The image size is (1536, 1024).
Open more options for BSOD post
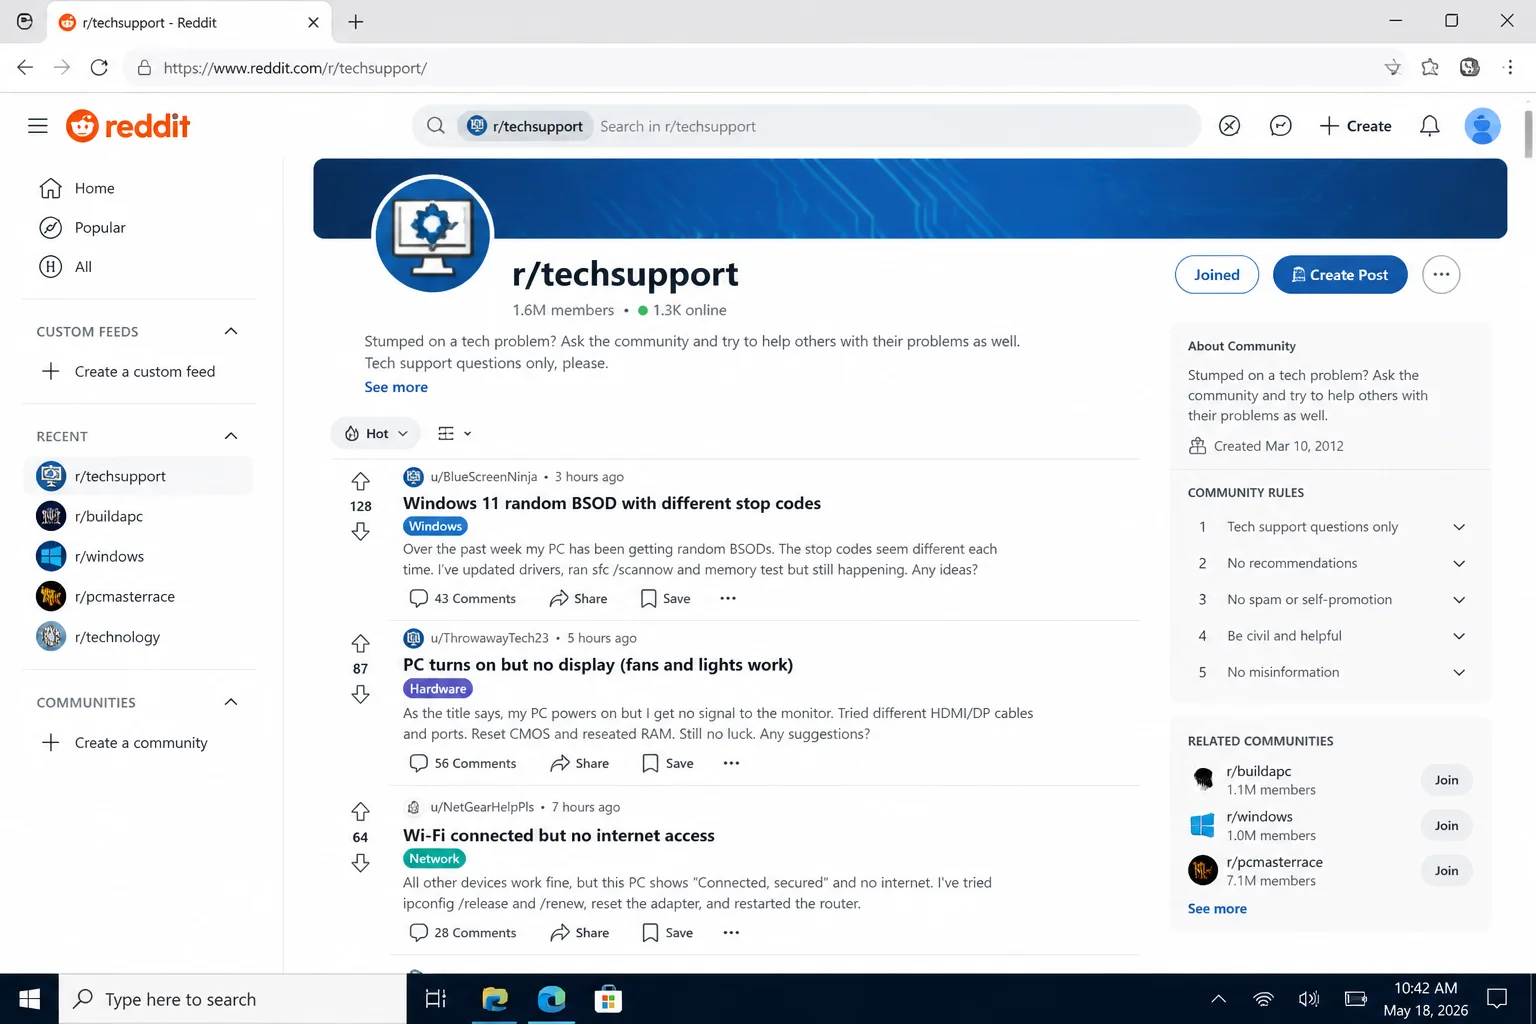tap(728, 598)
